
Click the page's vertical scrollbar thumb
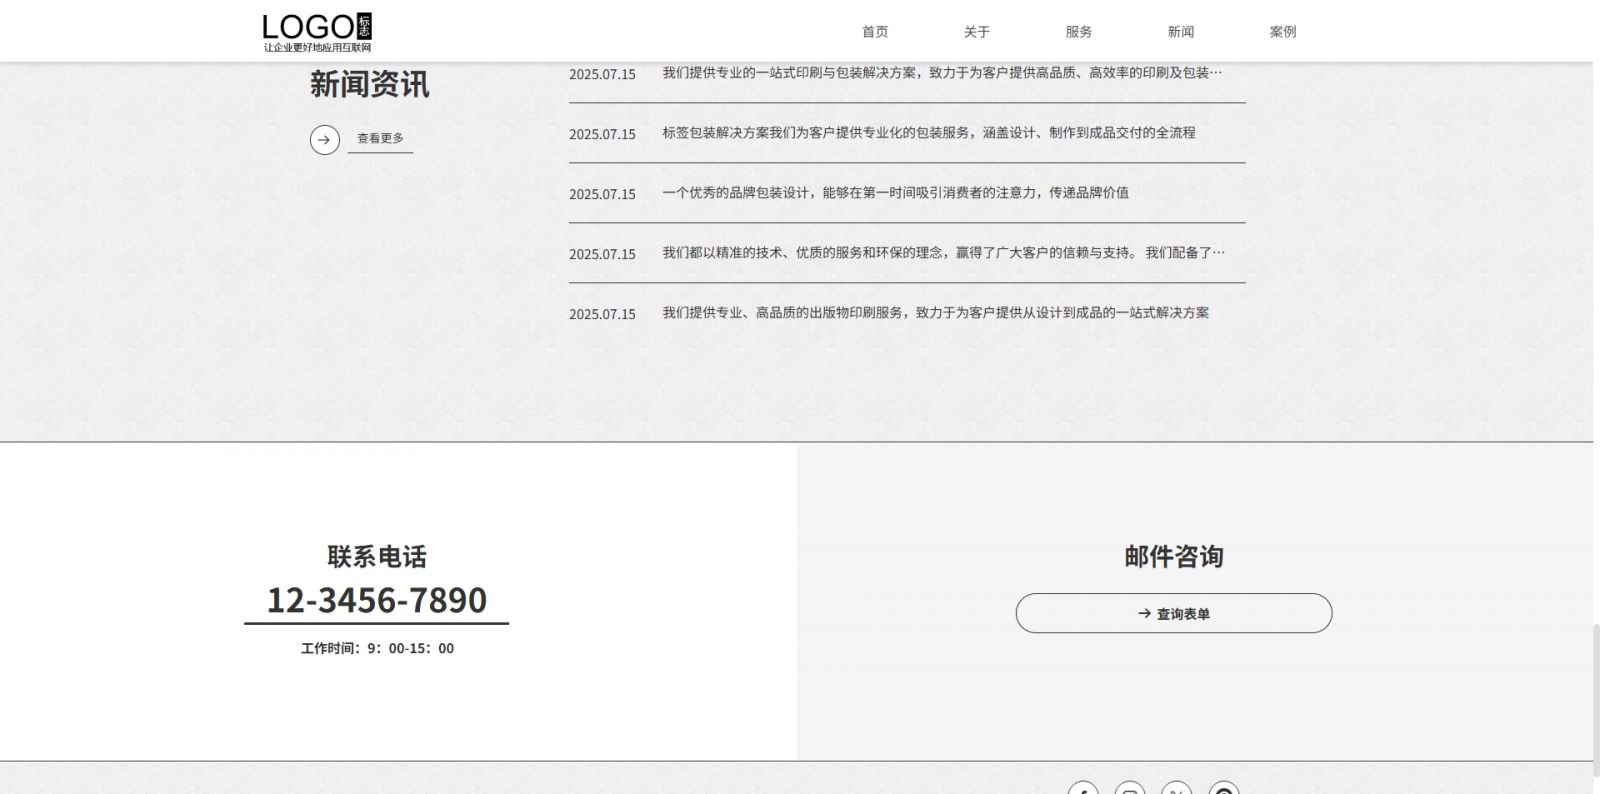(1596, 700)
